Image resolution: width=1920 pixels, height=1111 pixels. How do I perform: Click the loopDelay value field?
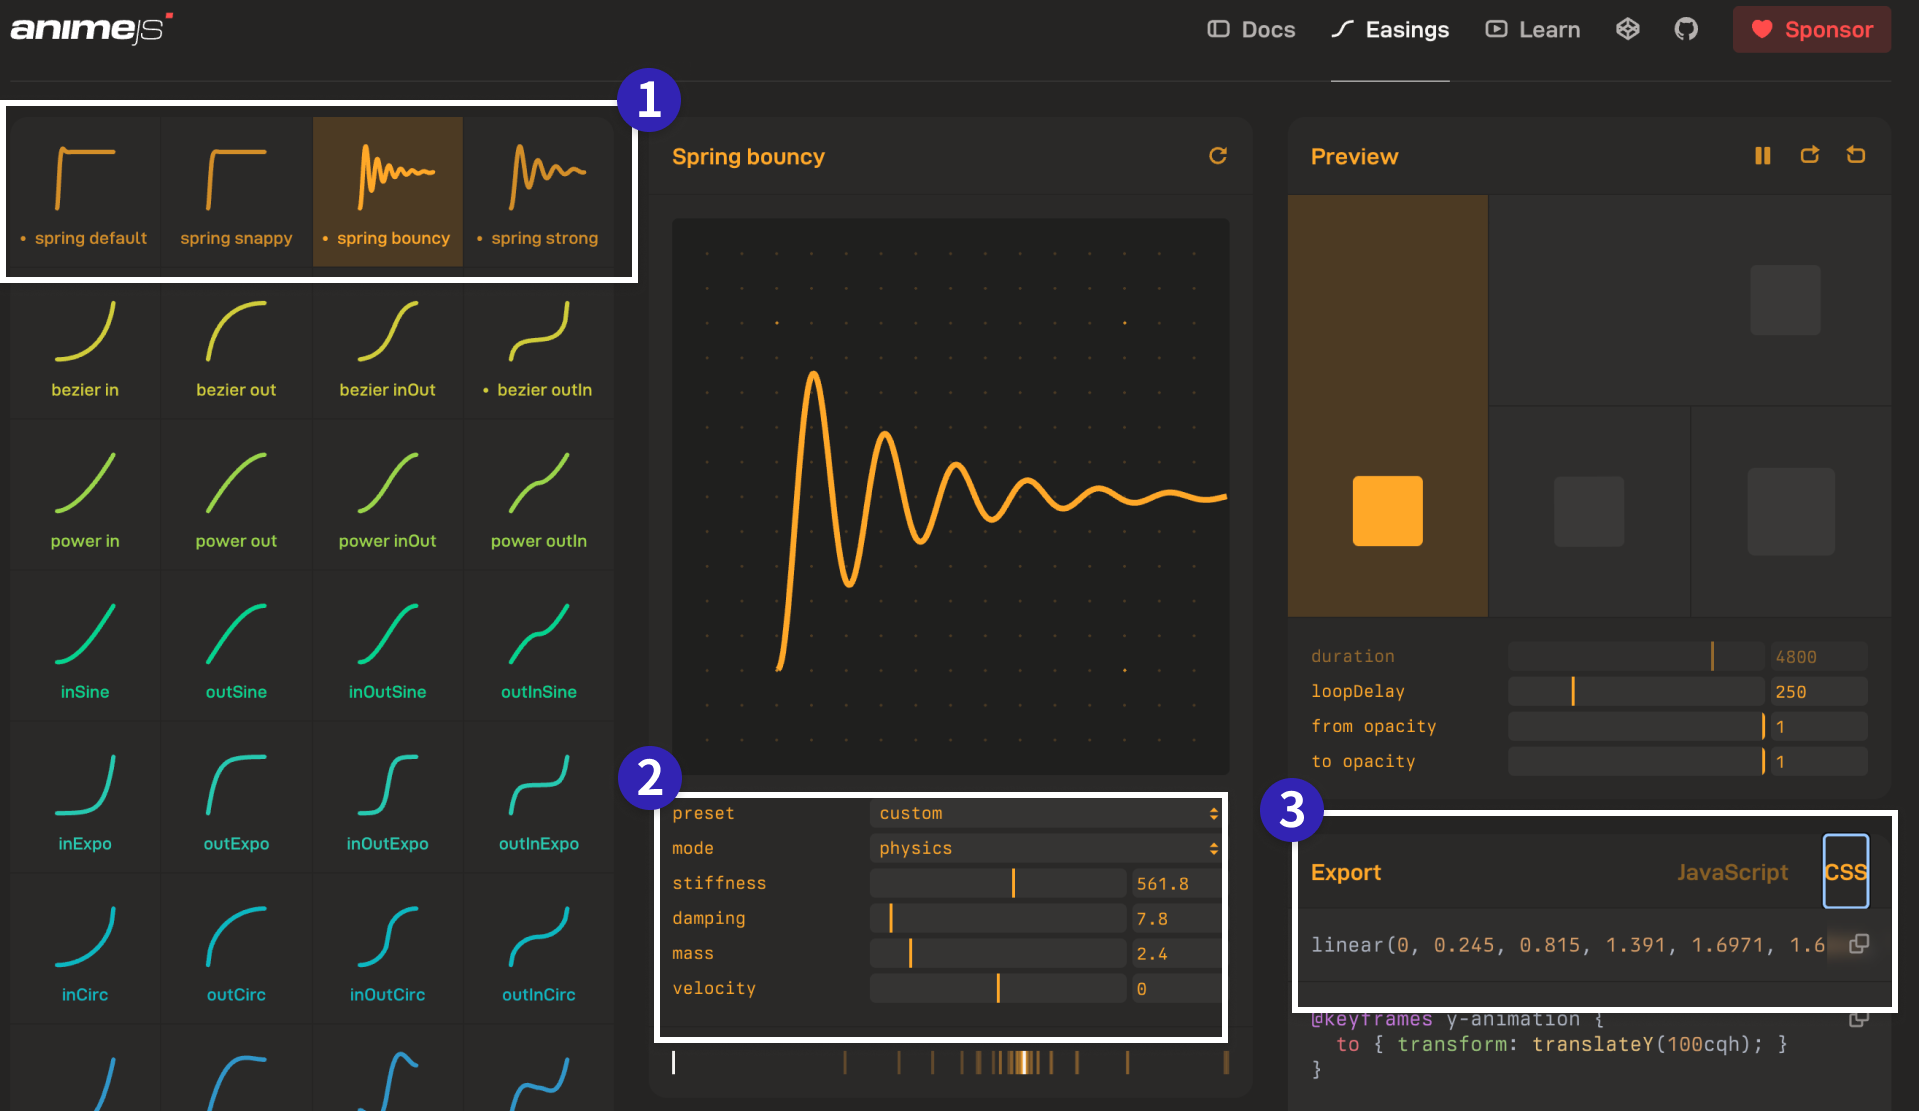[1817, 692]
